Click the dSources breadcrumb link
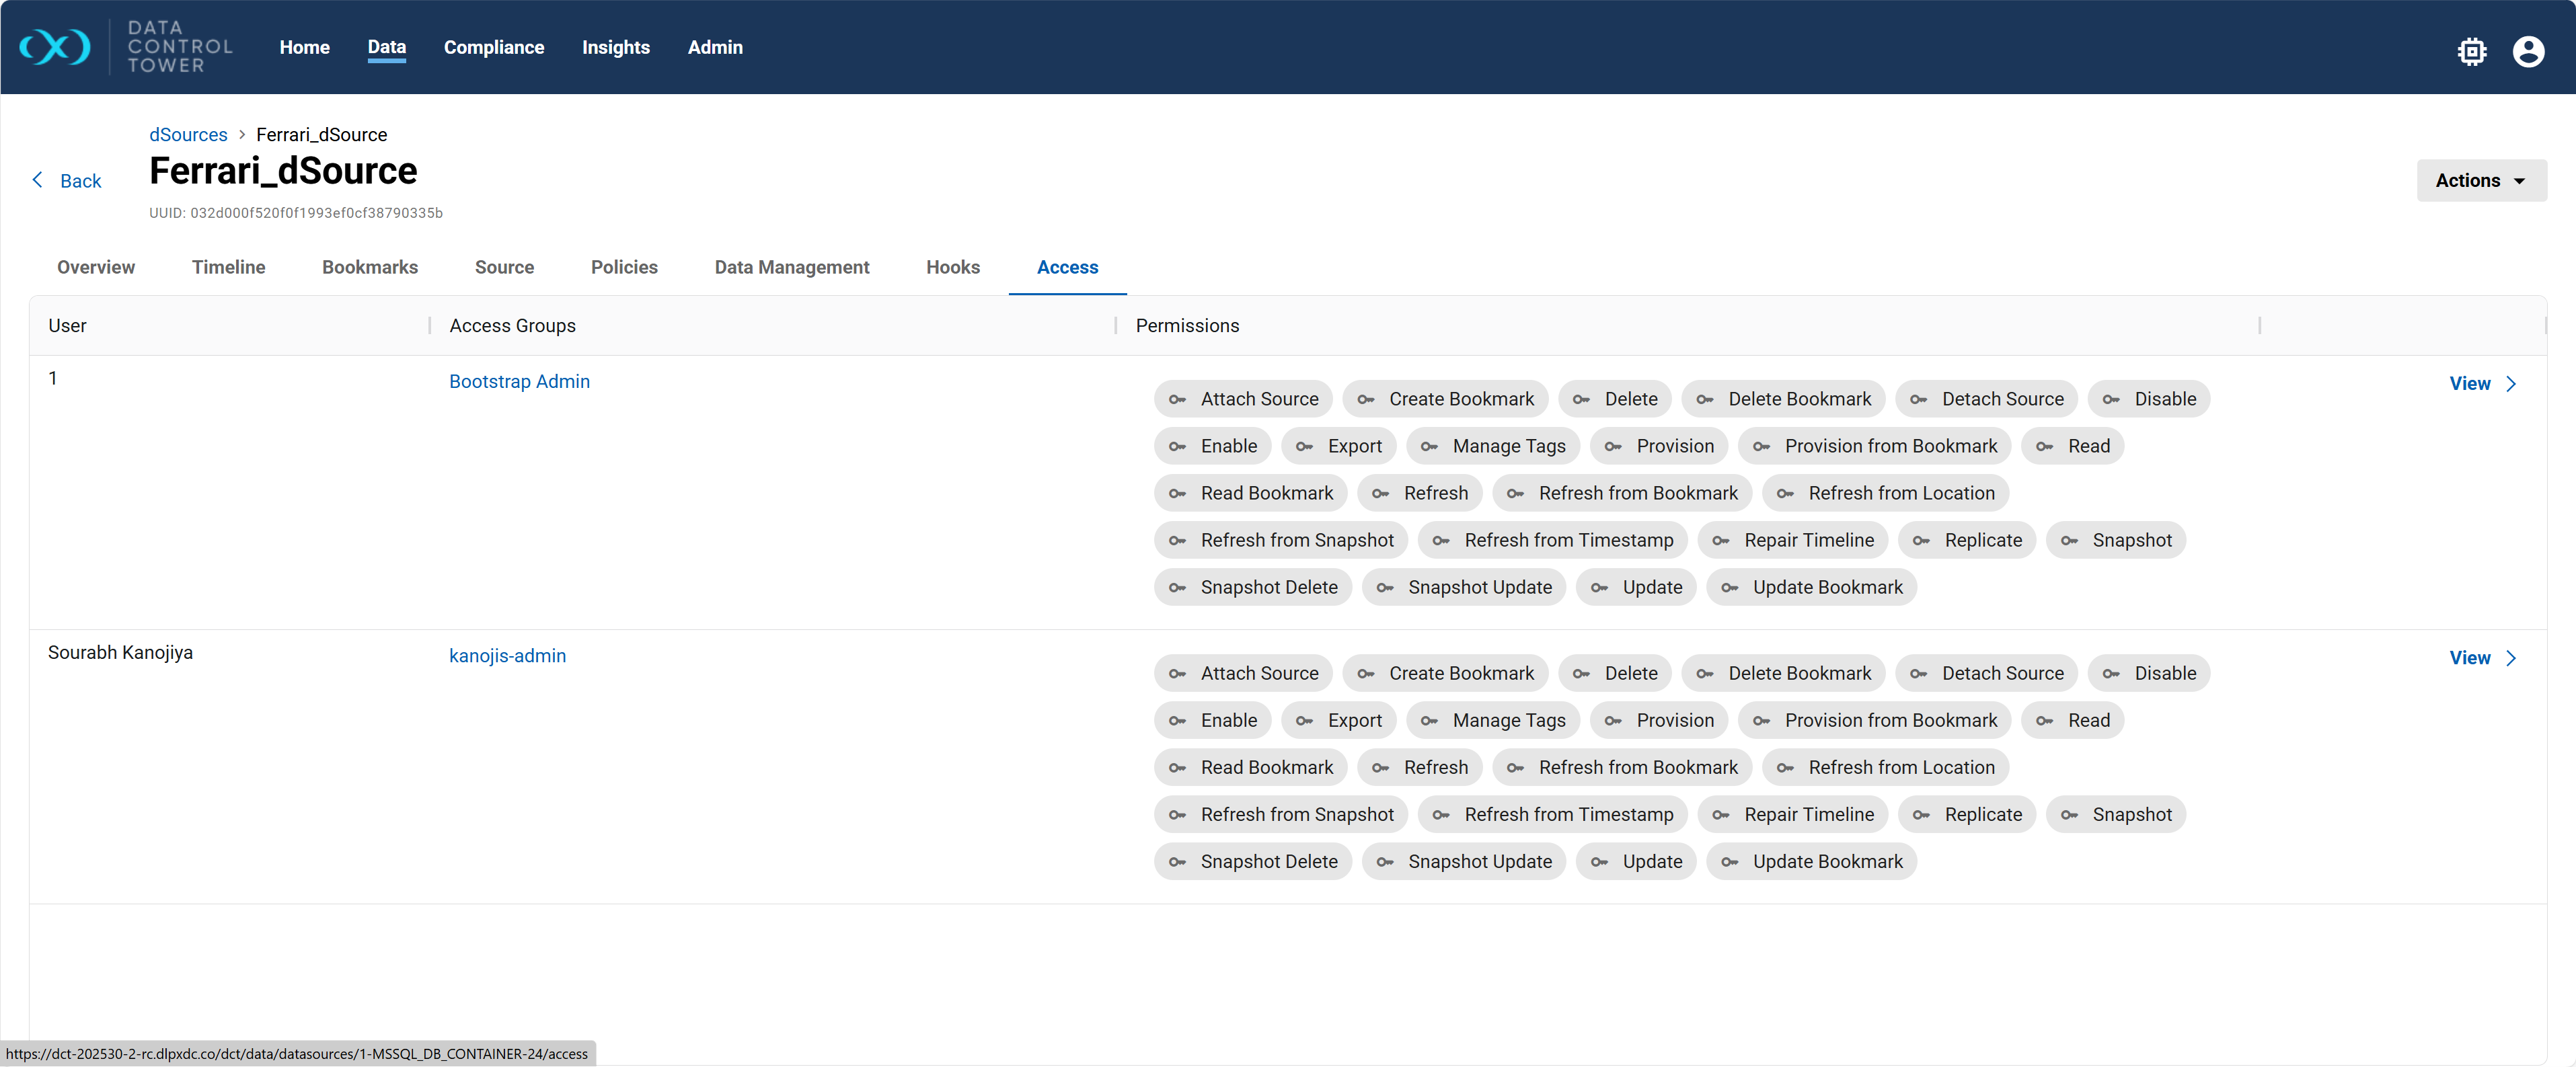This screenshot has height=1067, width=2576. [x=188, y=135]
